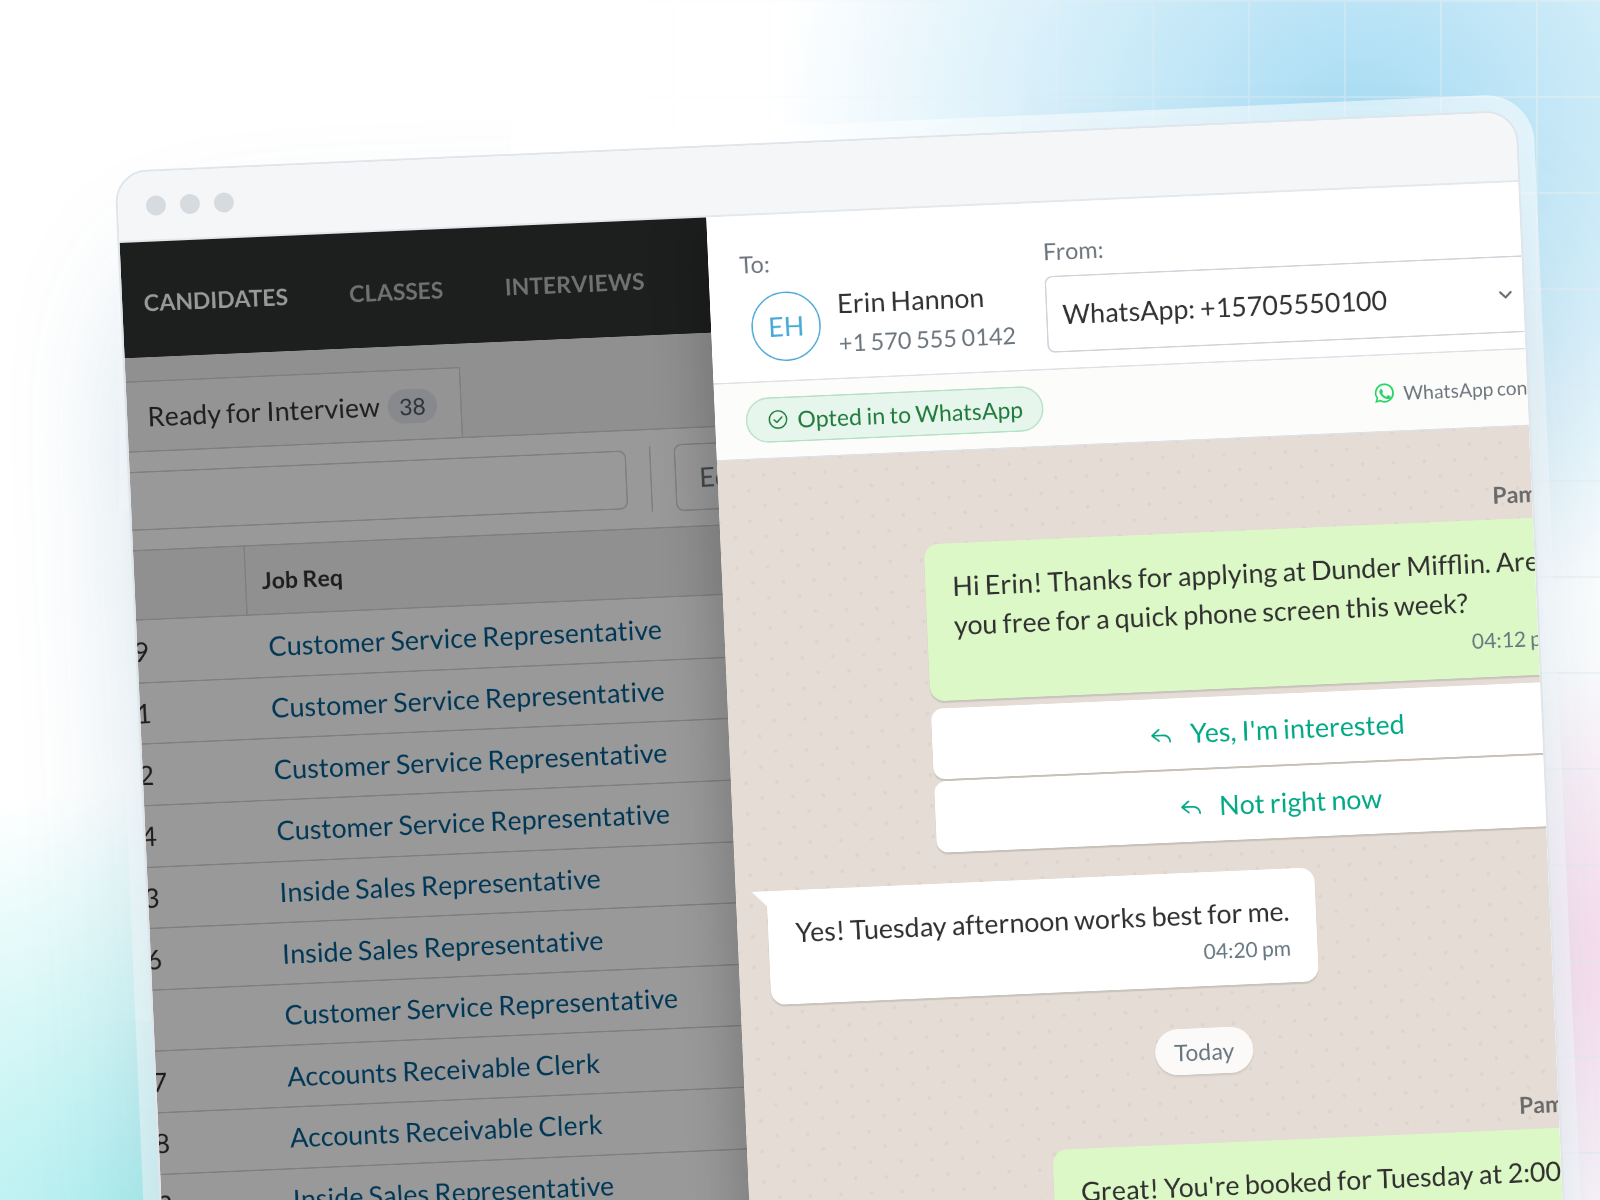This screenshot has width=1600, height=1200.
Task: Open the From WhatsApp number dropdown
Action: pyautogui.click(x=1284, y=304)
